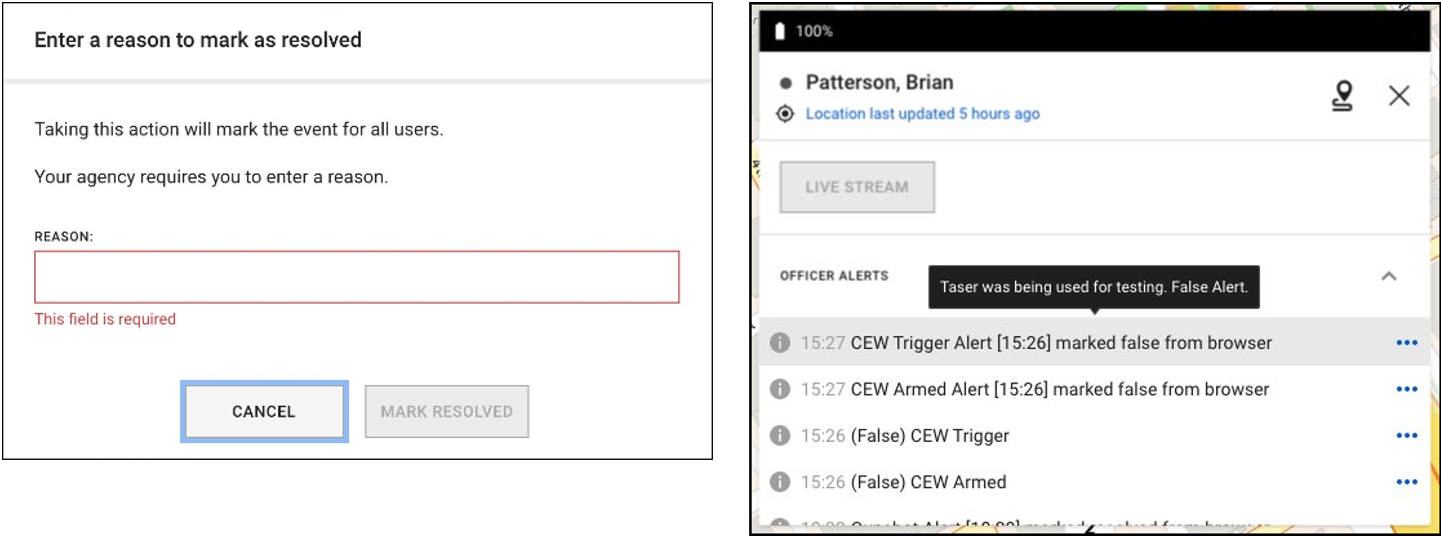This screenshot has height=536, width=1441.
Task: Click the Live Stream button
Action: 857,187
